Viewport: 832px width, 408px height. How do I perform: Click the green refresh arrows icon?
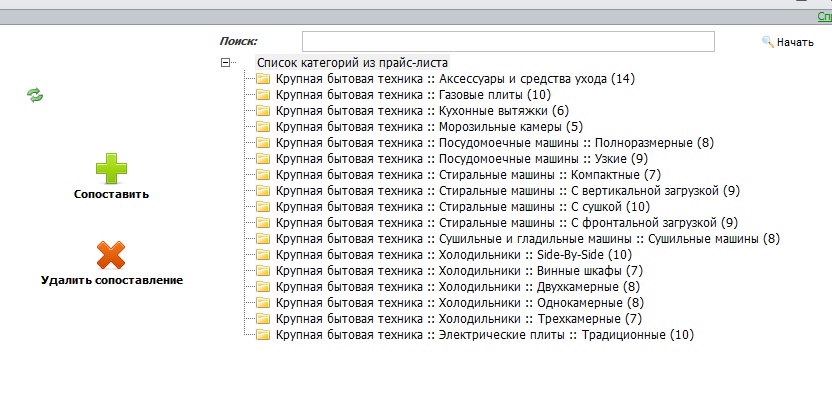(35, 96)
